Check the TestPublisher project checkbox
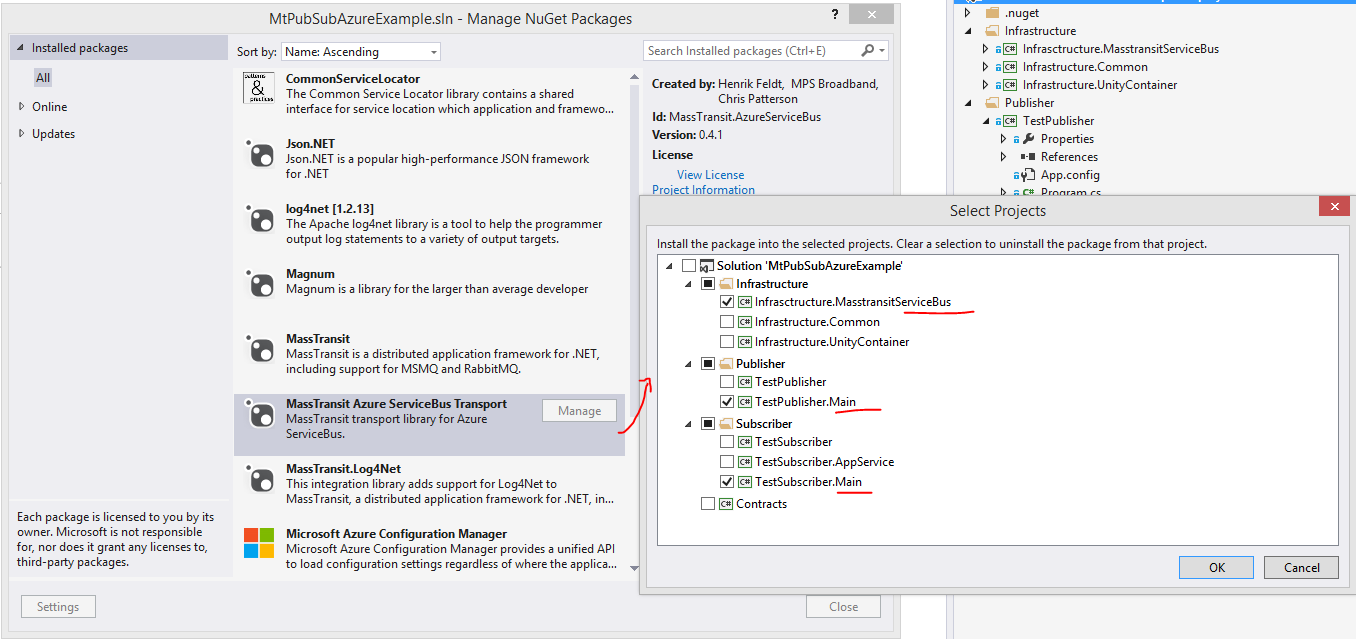Screen dimensions: 1356x639 click(726, 382)
